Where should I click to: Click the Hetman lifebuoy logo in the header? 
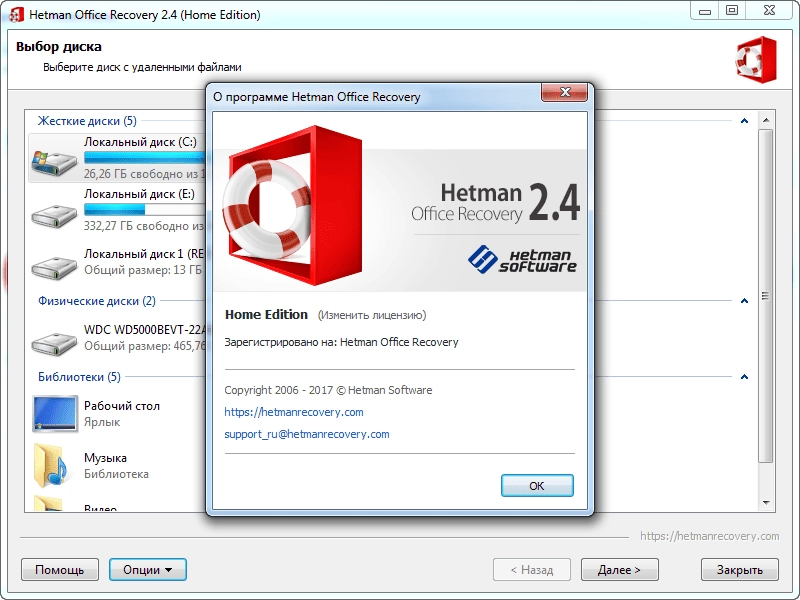click(756, 59)
